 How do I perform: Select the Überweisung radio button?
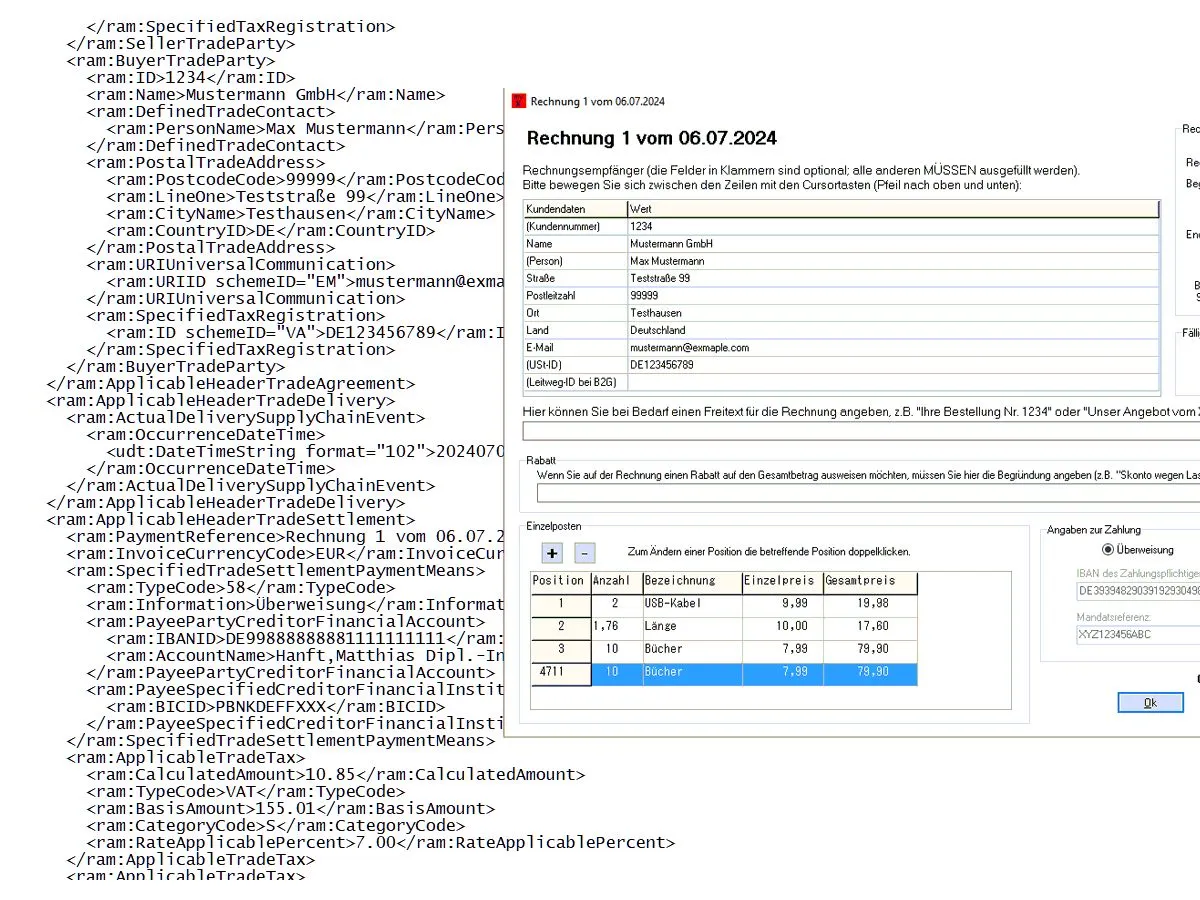coord(1107,549)
